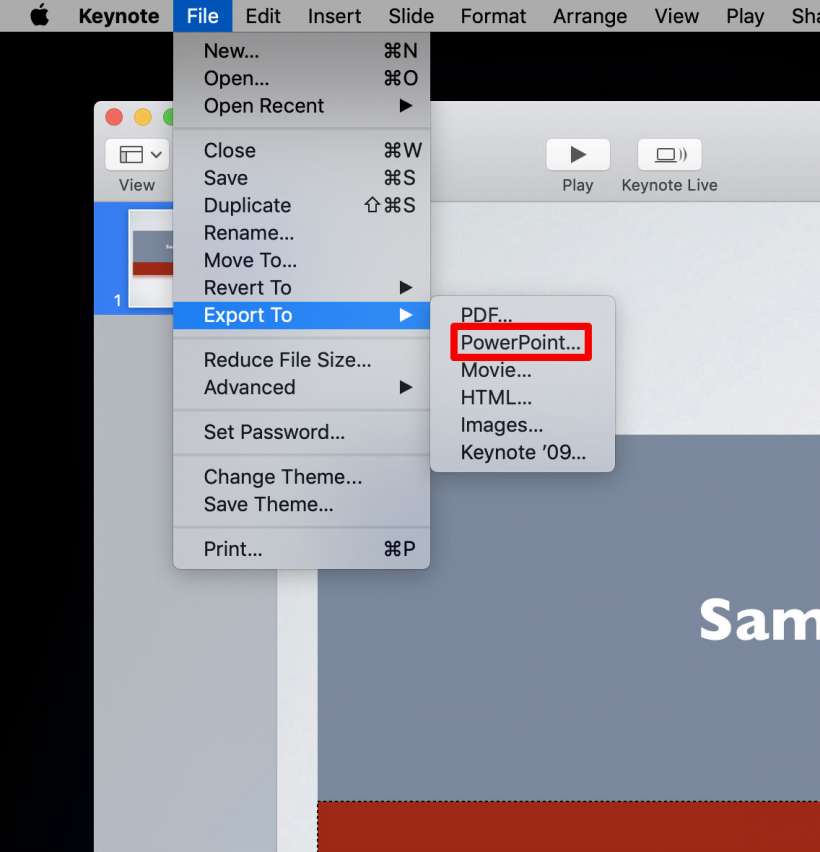Screen dimensions: 820x852
Task: Choose Duplicate from the File menu
Action: tap(302, 205)
